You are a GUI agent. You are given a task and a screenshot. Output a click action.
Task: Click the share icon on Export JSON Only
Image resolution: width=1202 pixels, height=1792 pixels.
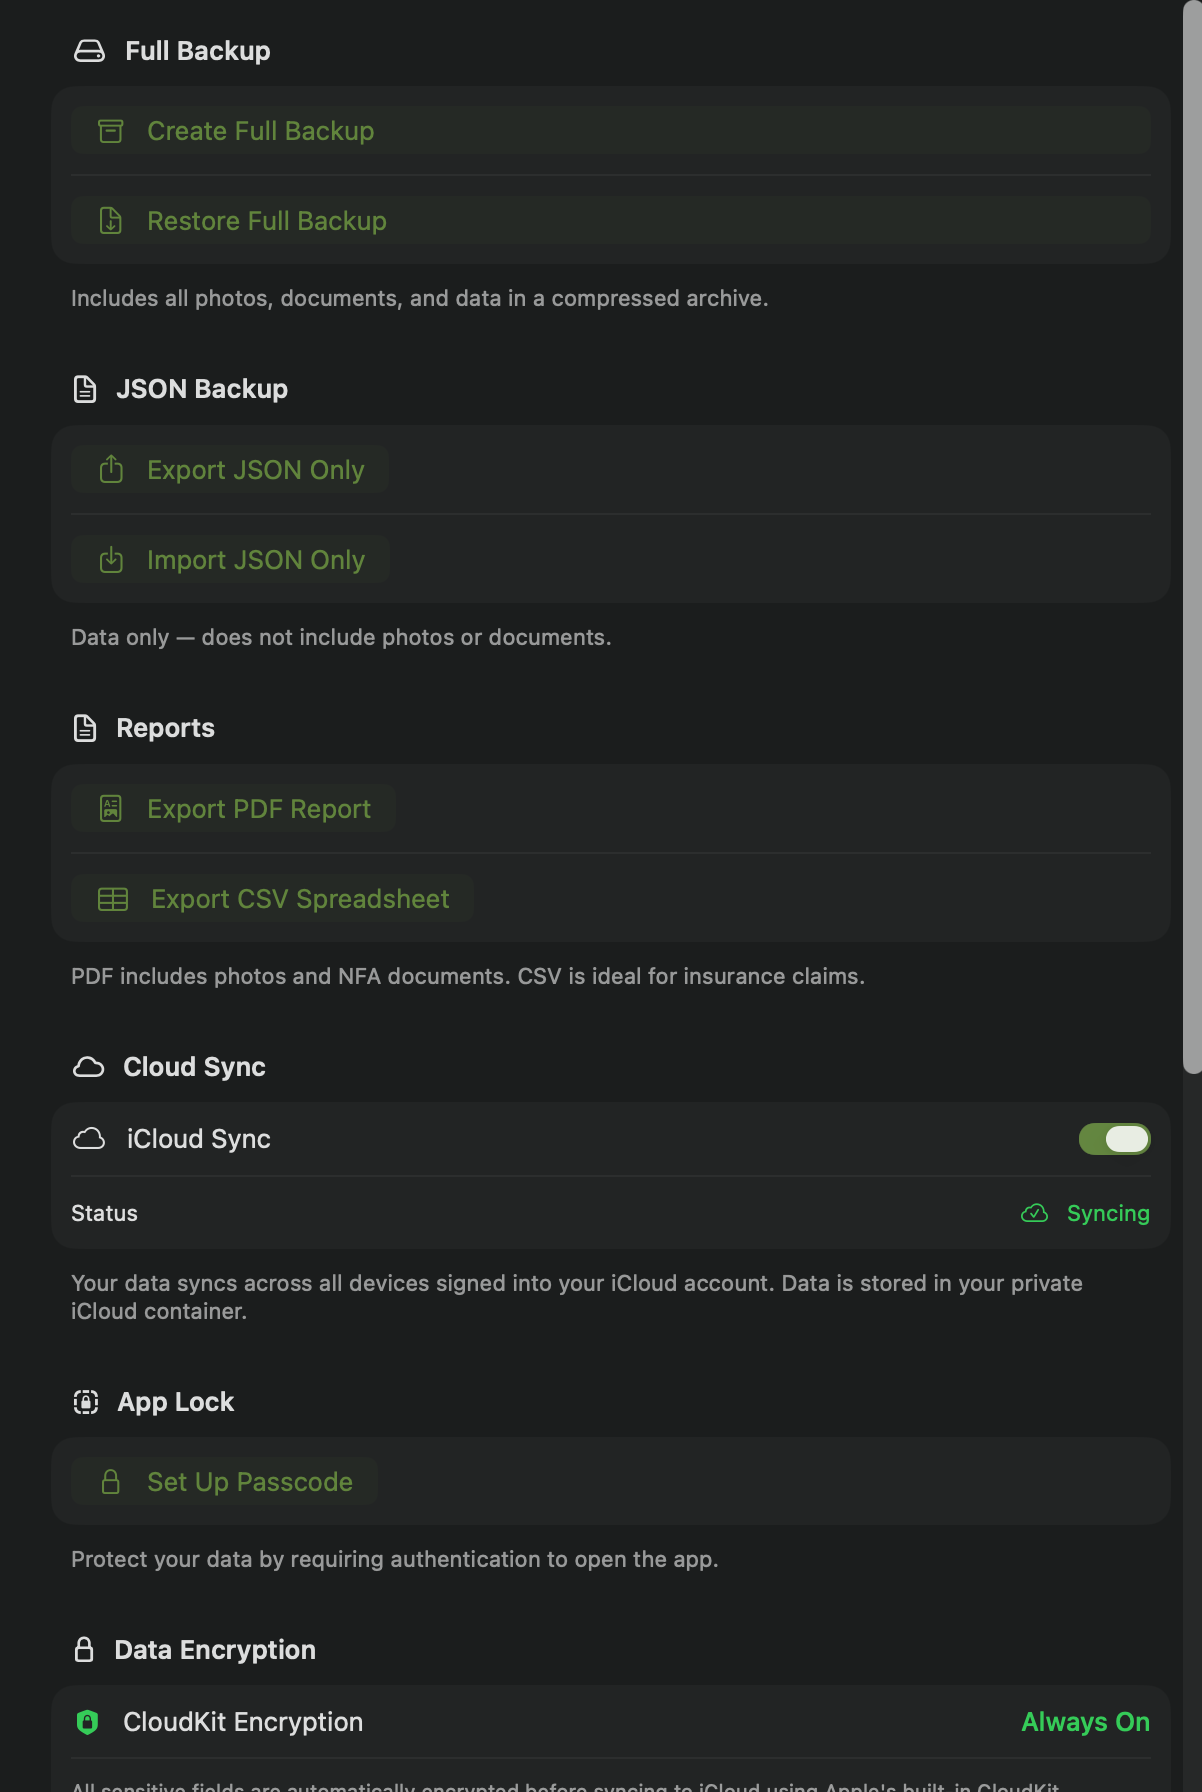111,469
